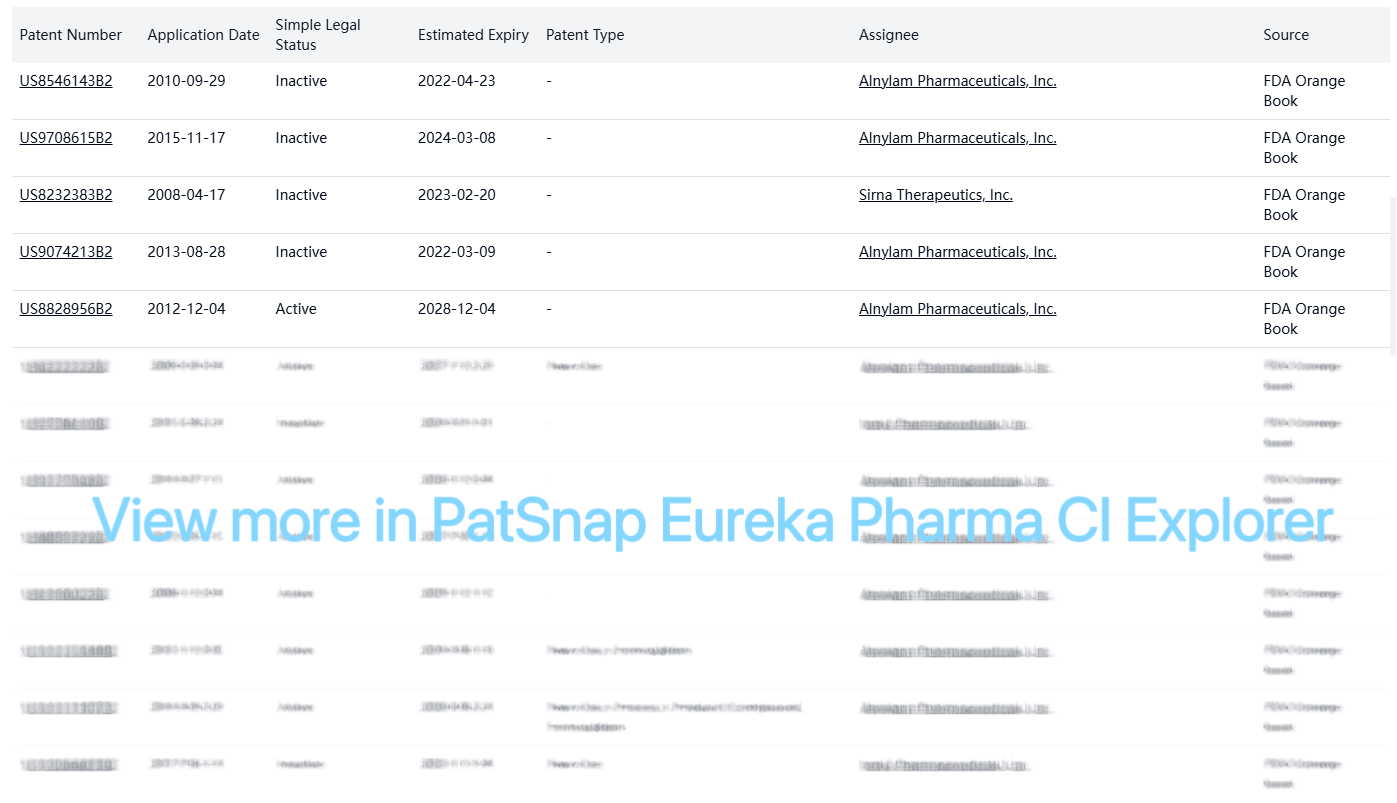Click the 2028-12-04 estimated expiry cell
The width and height of the screenshot is (1397, 803).
[457, 309]
